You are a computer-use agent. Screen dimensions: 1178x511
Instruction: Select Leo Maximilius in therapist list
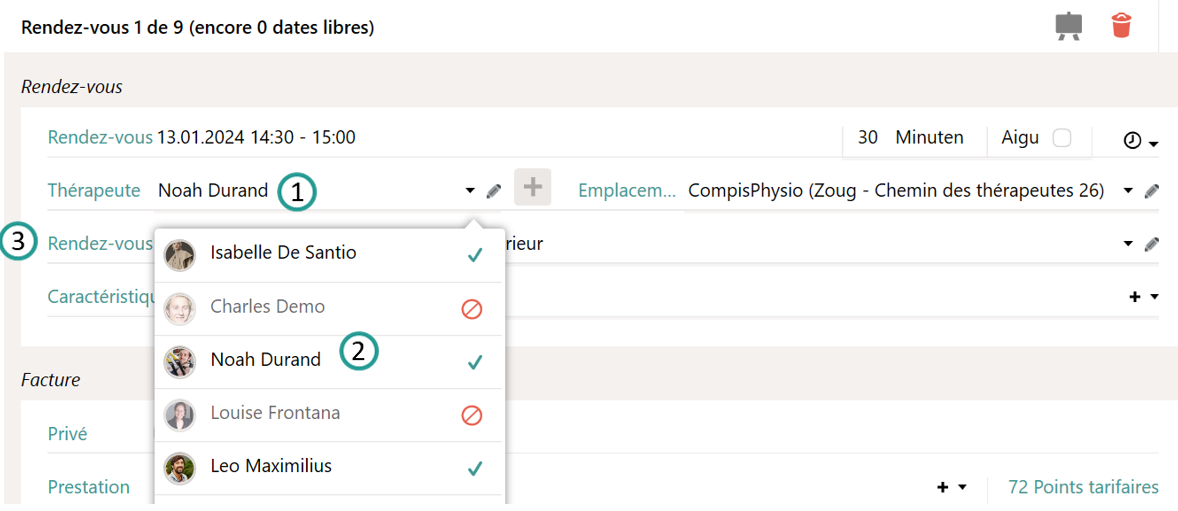271,466
